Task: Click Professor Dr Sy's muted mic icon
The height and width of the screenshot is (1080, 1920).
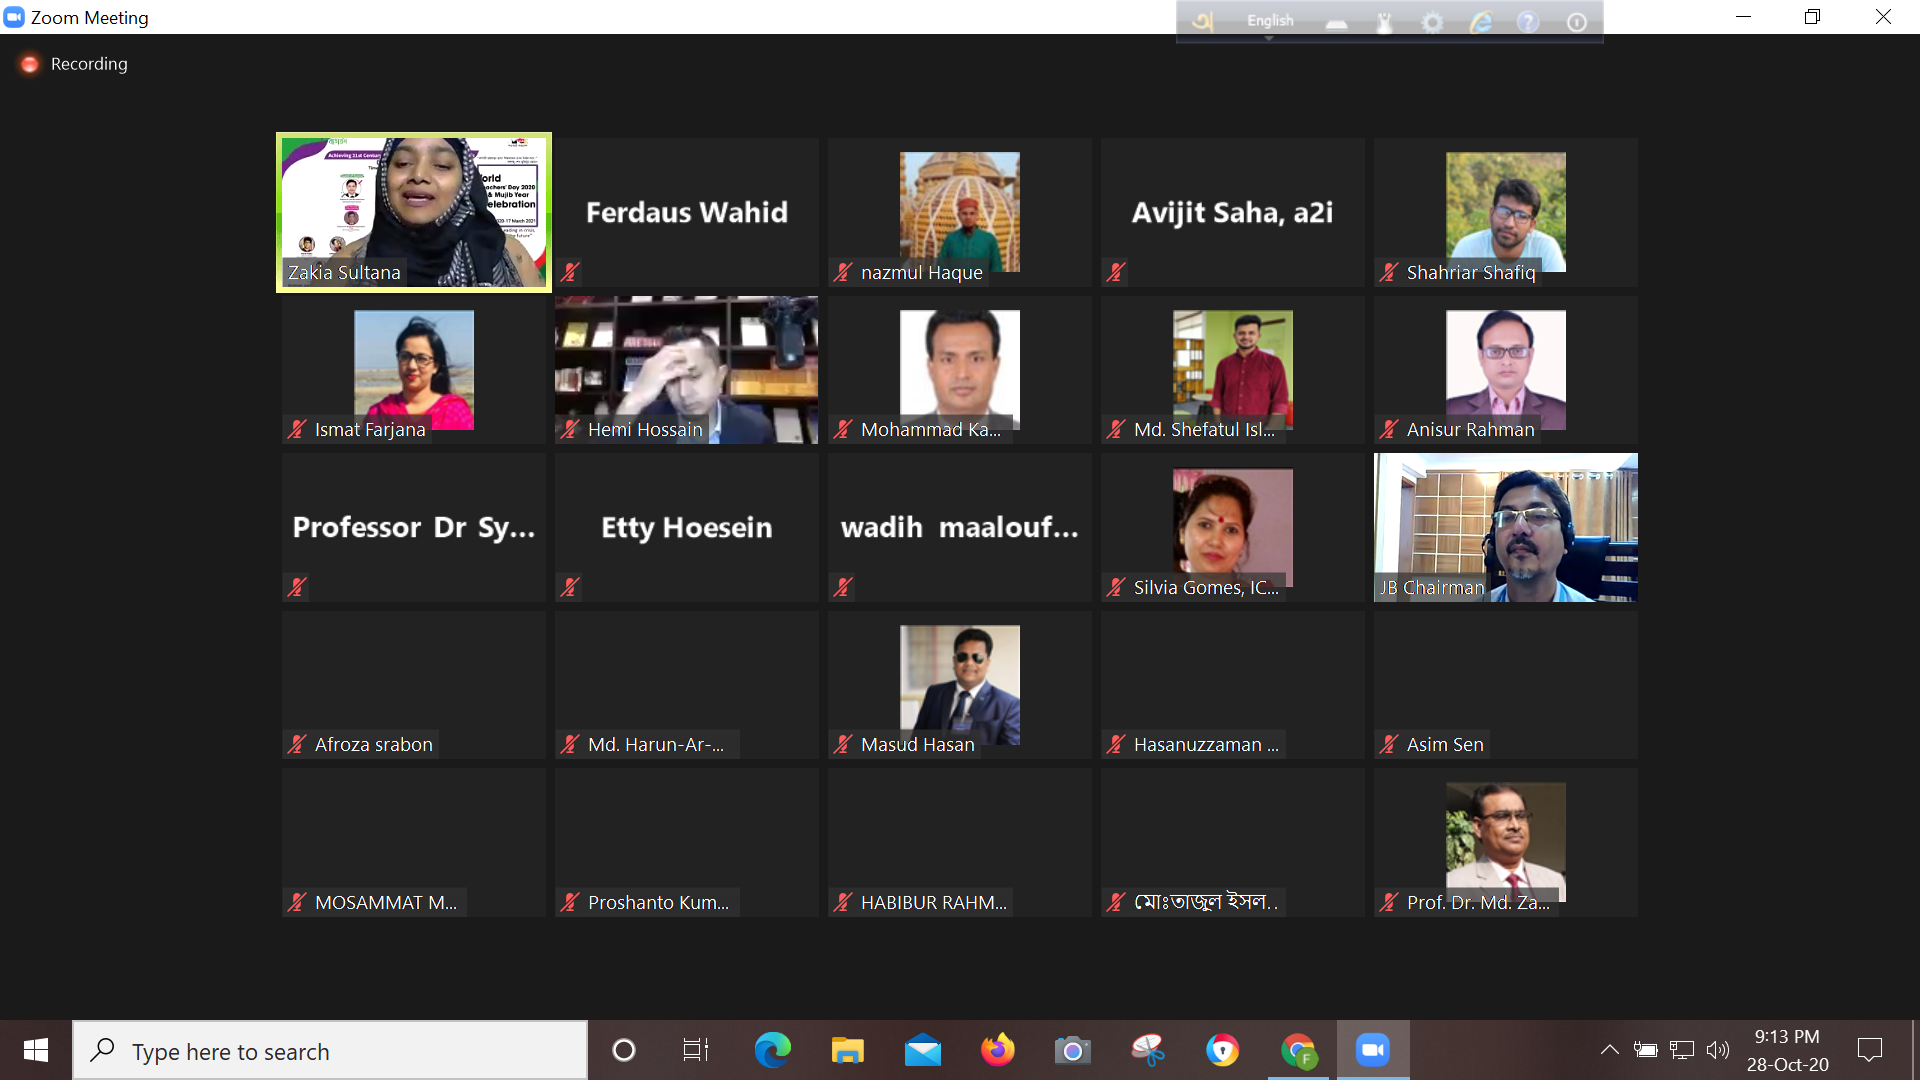Action: [297, 587]
